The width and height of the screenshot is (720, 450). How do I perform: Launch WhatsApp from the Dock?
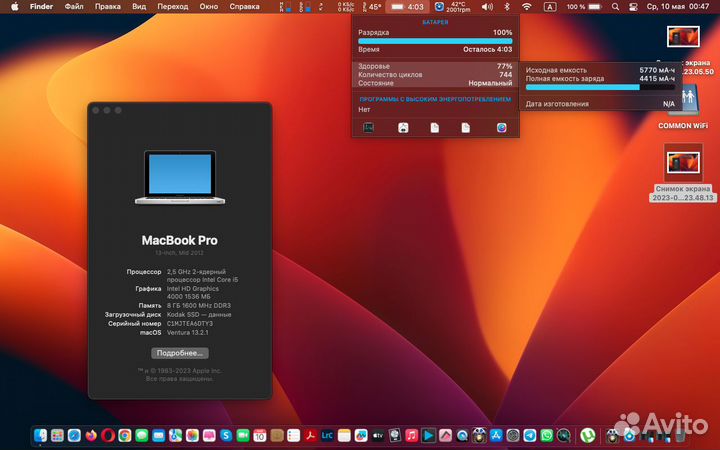click(546, 435)
